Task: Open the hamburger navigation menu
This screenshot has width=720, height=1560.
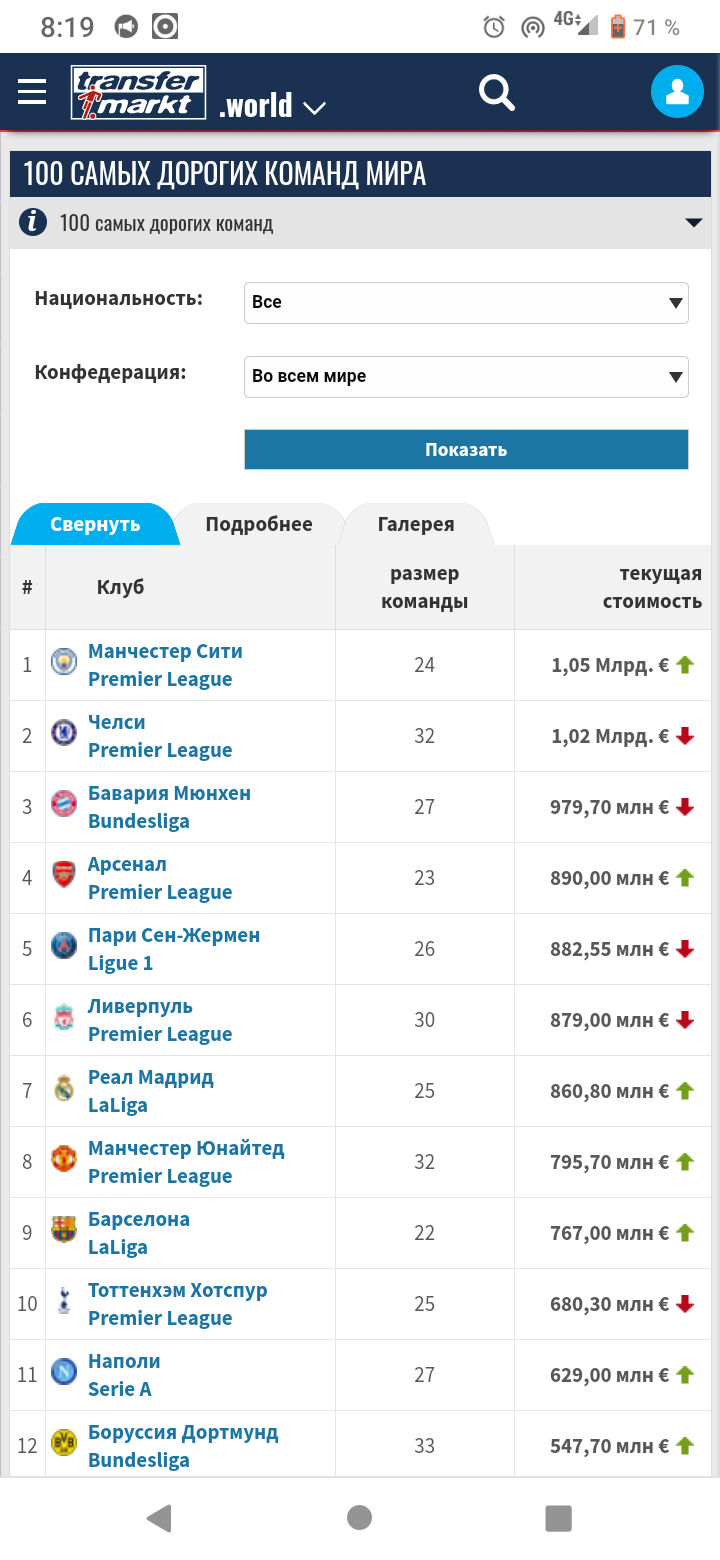Action: [32, 92]
